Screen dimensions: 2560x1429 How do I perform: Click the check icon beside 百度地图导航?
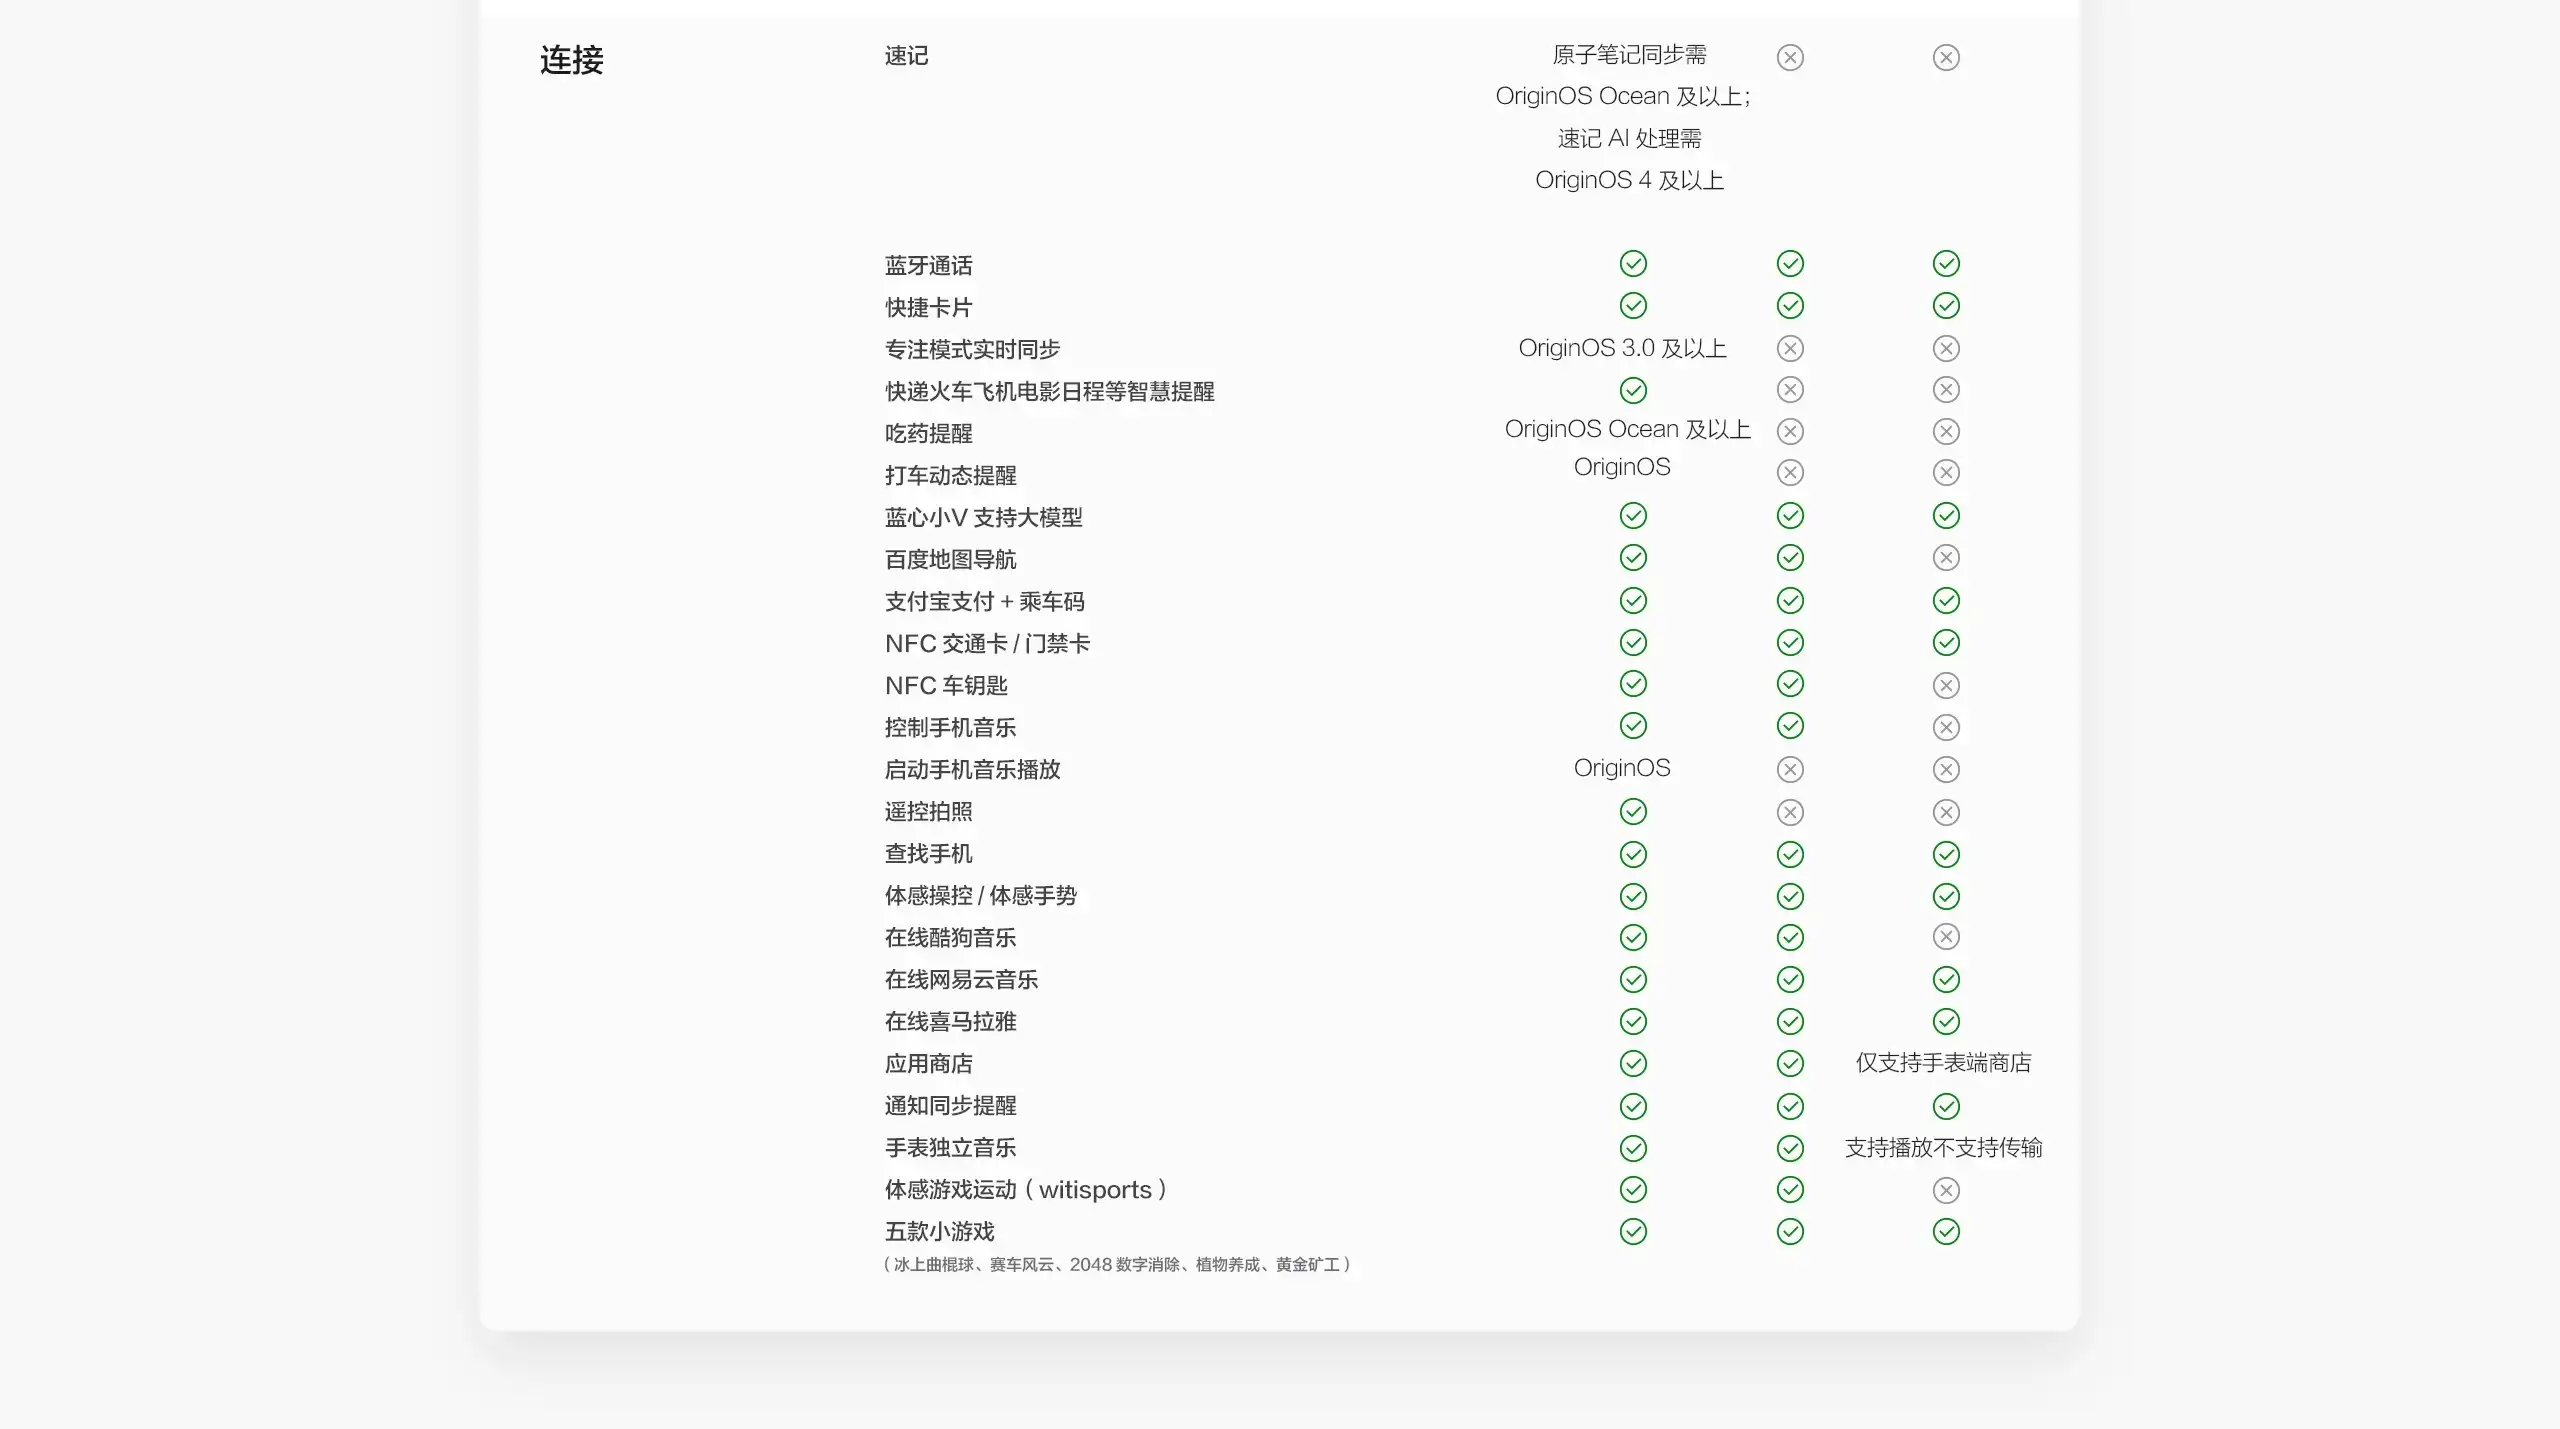(1633, 558)
